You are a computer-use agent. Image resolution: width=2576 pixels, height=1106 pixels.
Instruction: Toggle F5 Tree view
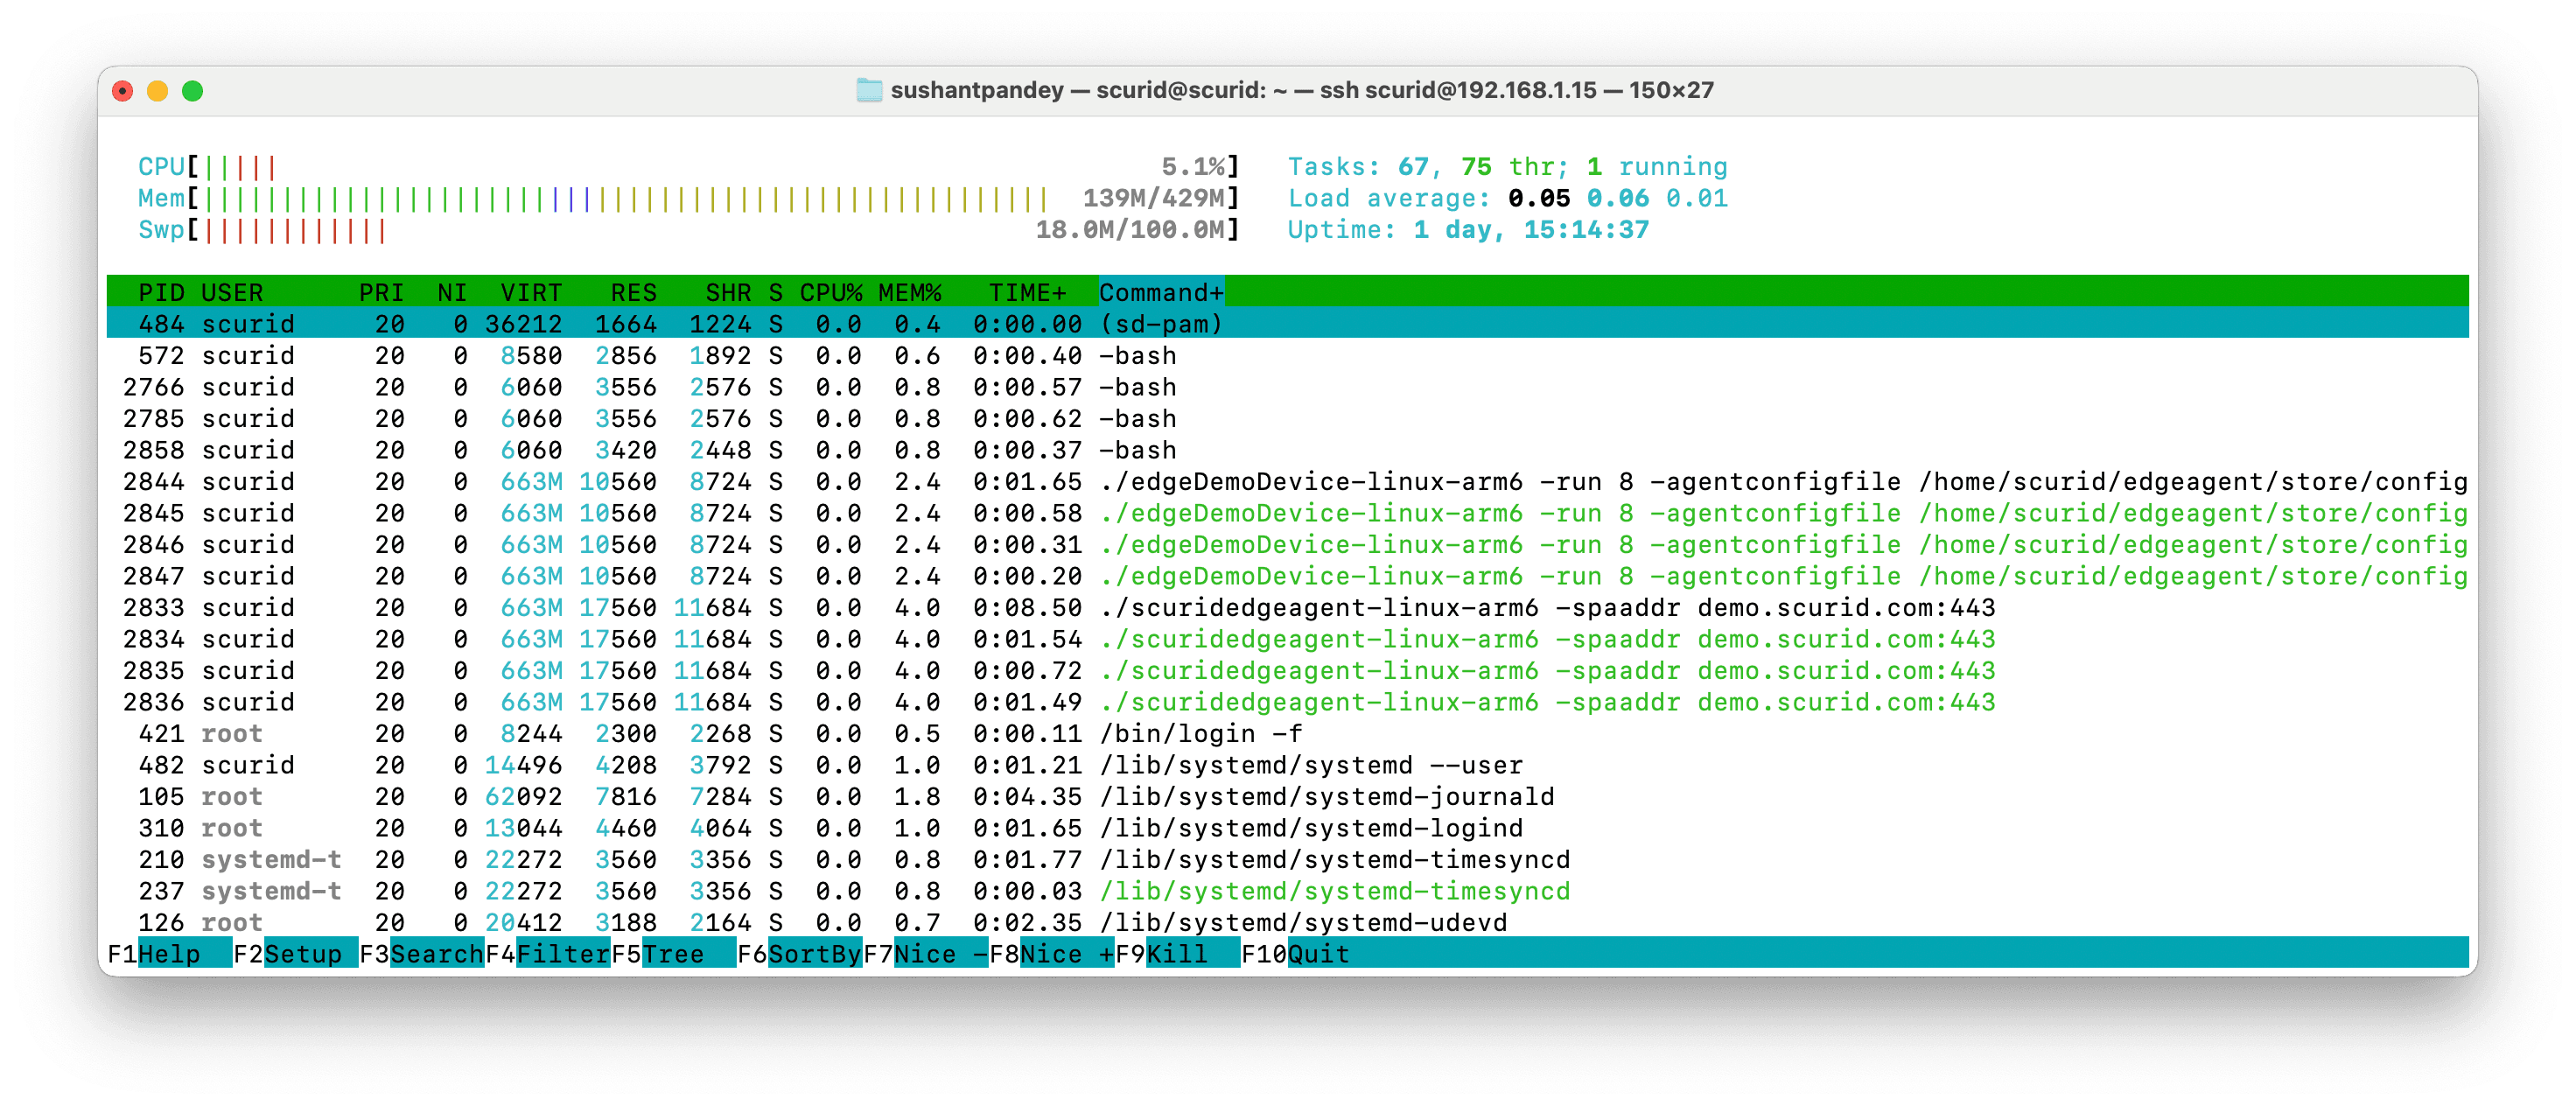point(673,954)
